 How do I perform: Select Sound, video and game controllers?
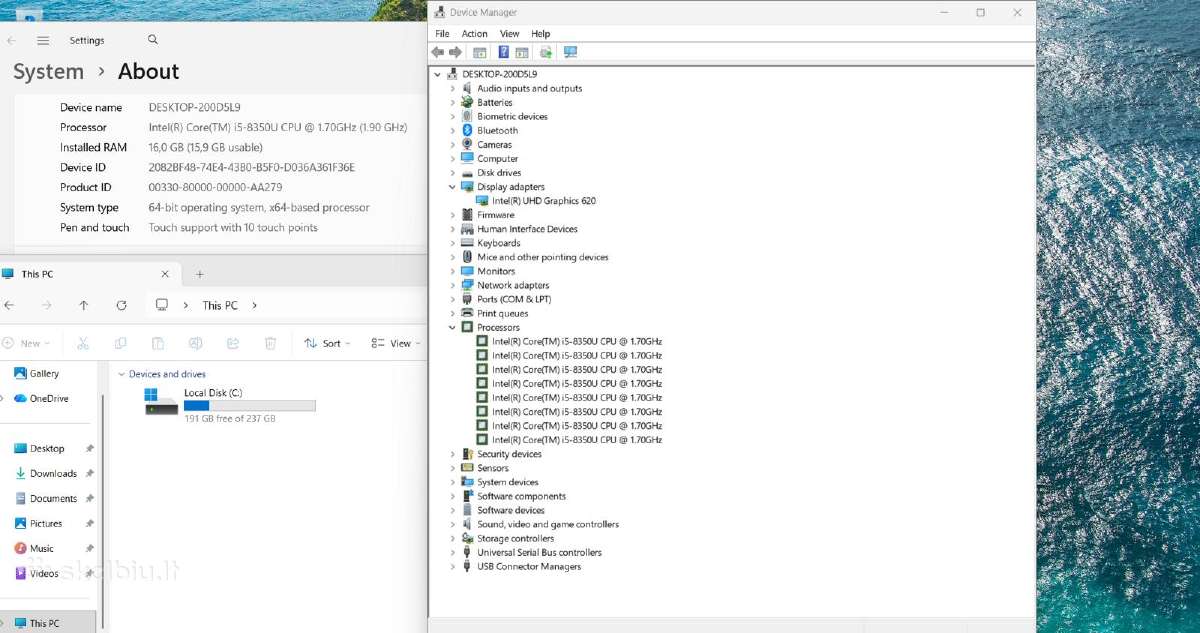[548, 524]
